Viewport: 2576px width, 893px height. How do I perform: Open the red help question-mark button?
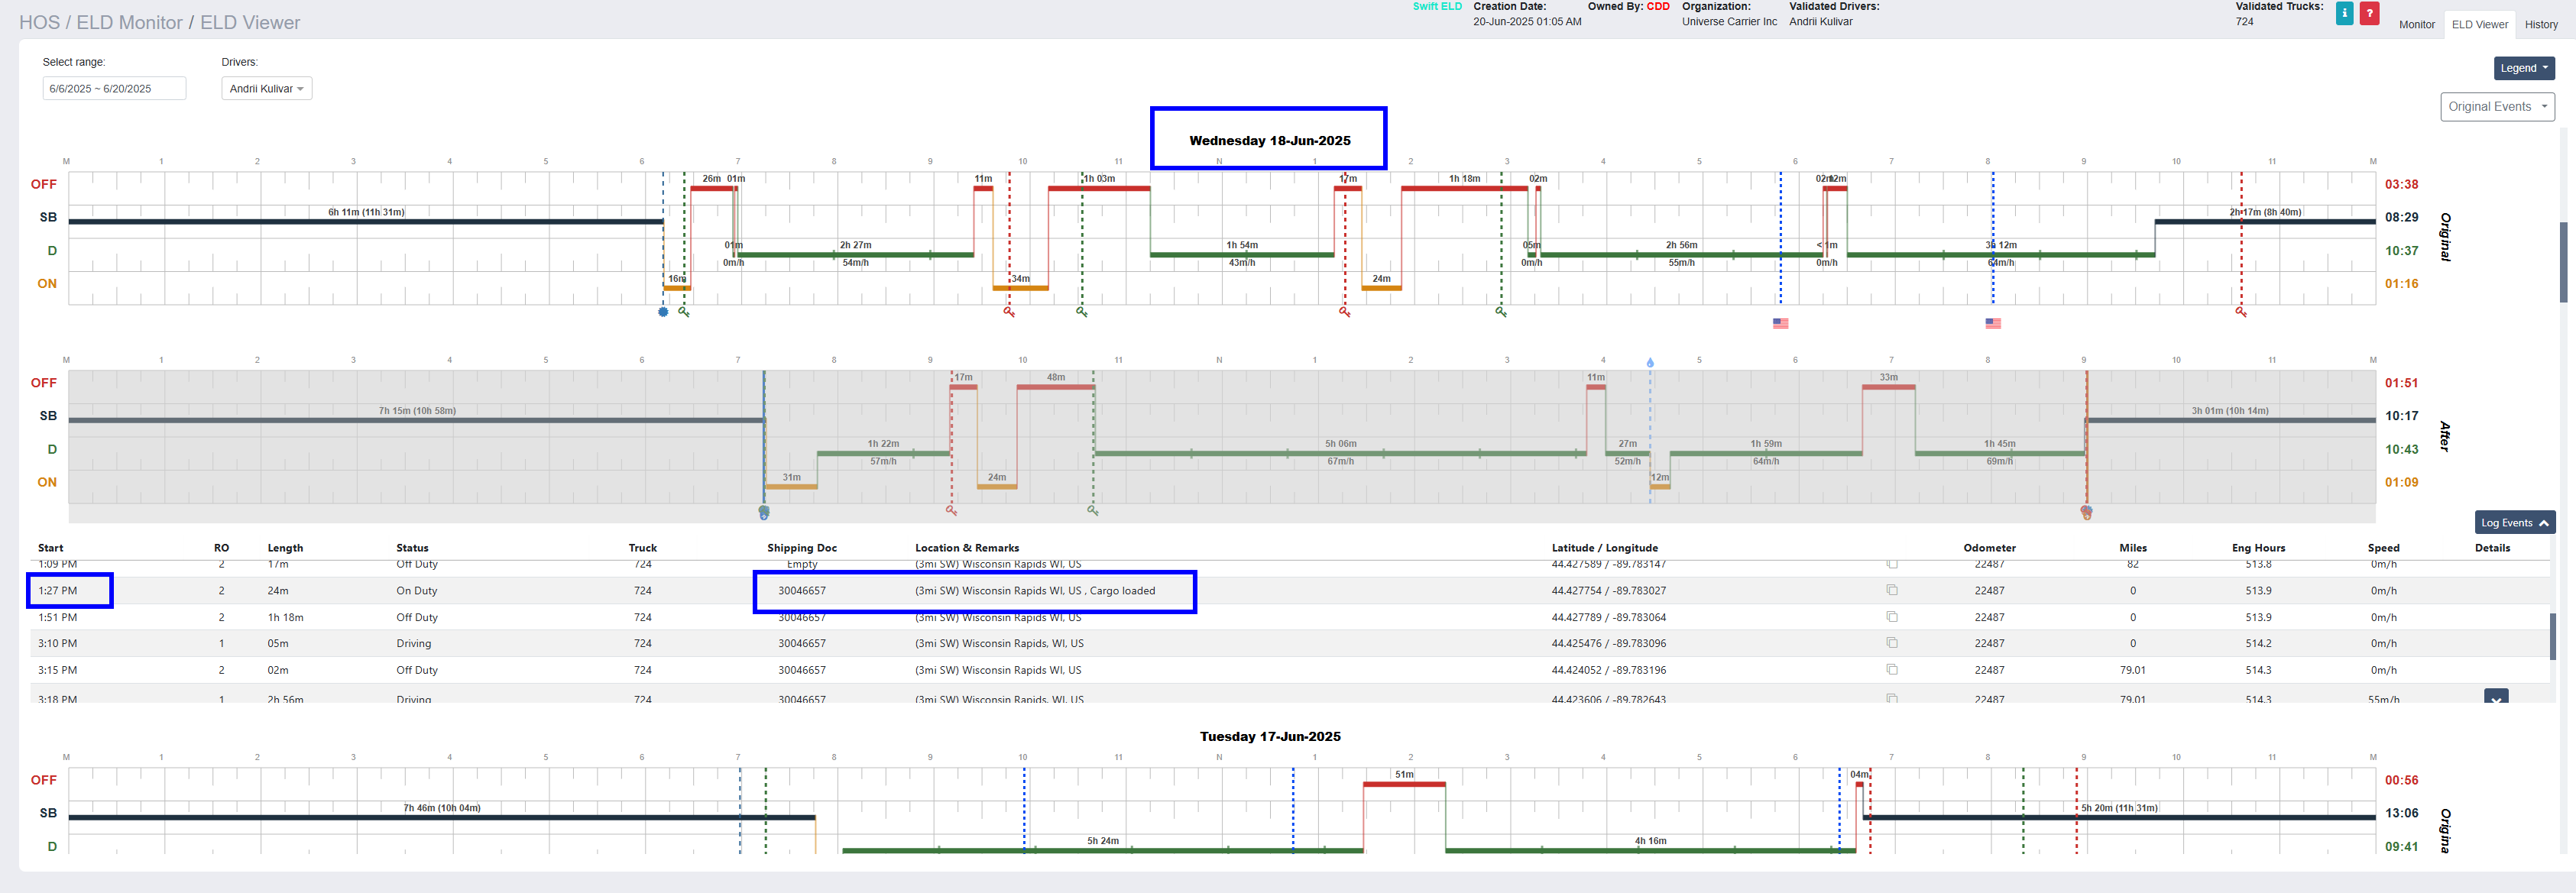[2369, 13]
